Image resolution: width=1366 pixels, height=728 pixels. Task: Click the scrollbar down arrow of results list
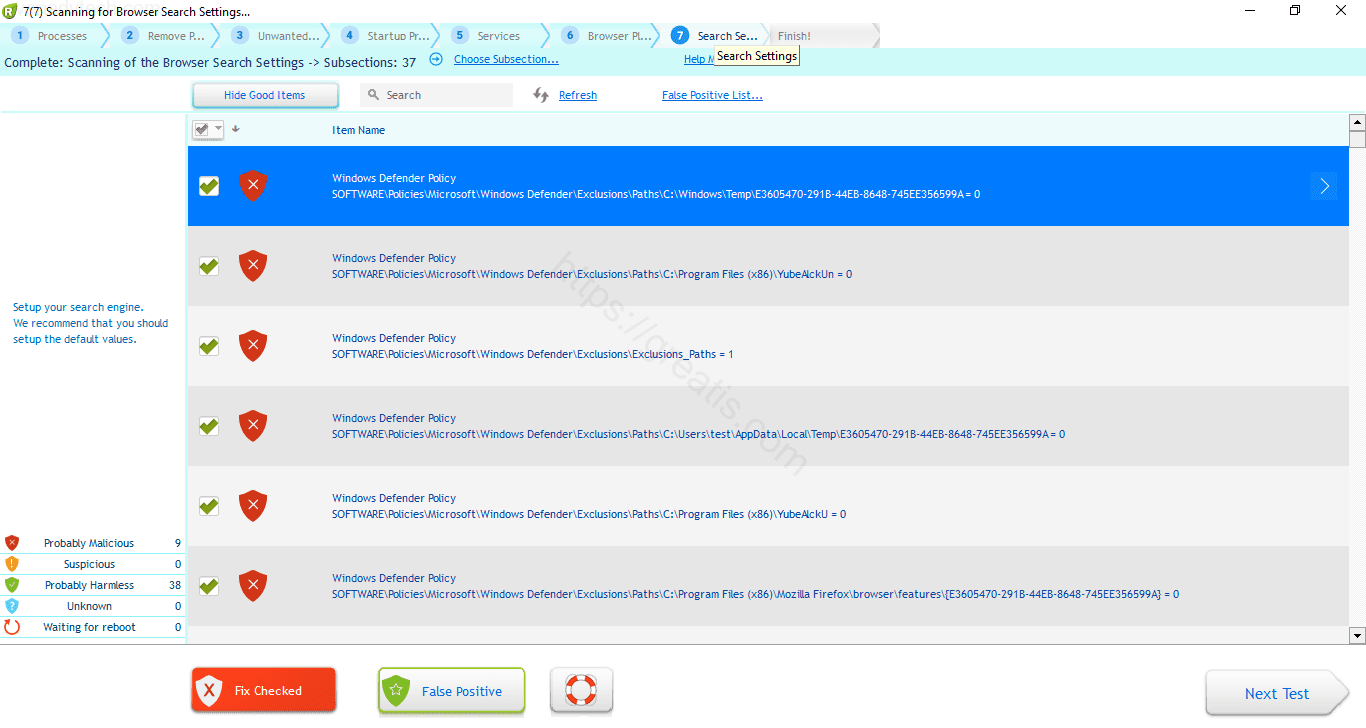pyautogui.click(x=1357, y=635)
